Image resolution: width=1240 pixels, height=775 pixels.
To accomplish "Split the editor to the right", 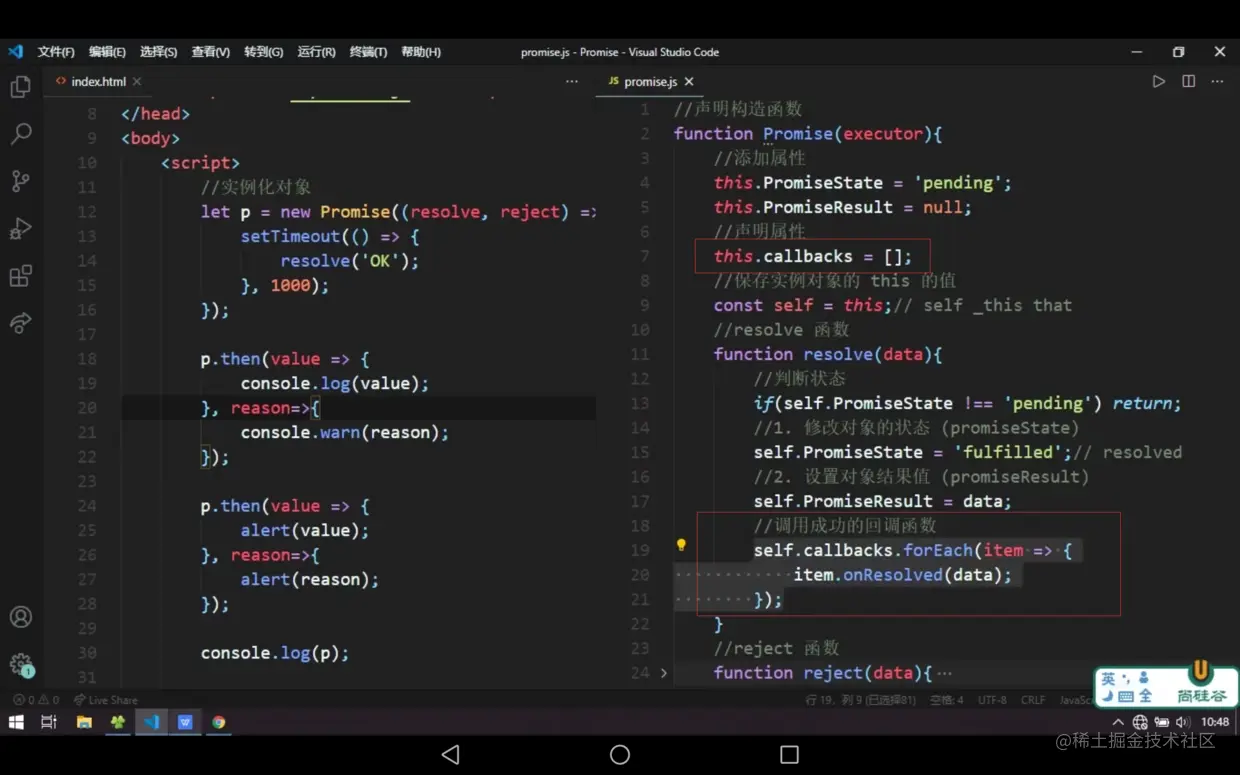I will [x=1188, y=81].
